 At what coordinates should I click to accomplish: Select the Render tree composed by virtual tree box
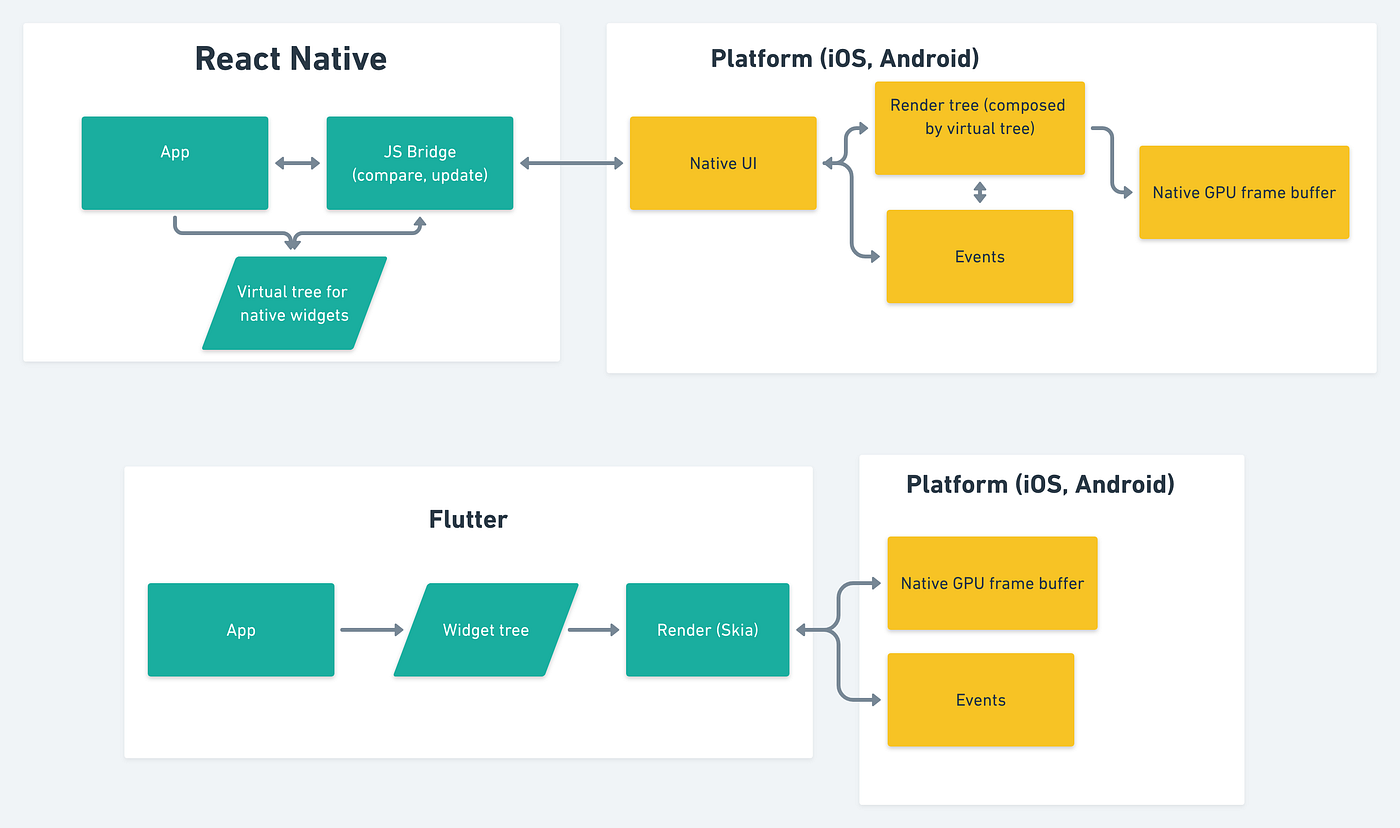click(x=979, y=128)
